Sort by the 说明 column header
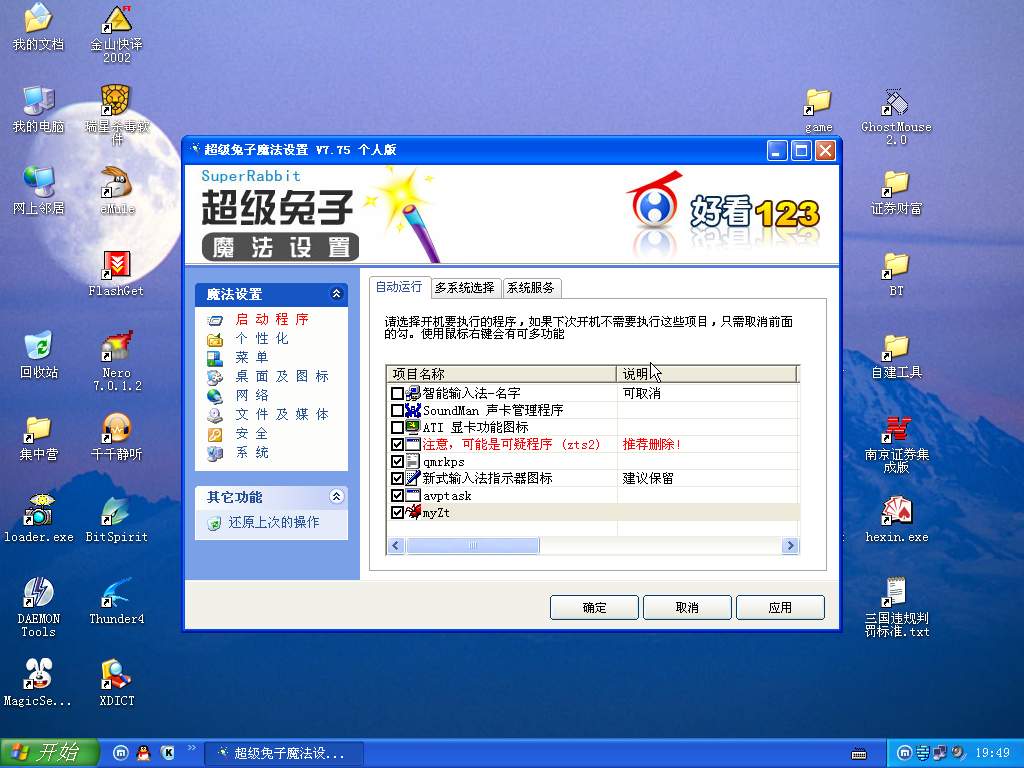The image size is (1024, 768). coord(707,374)
